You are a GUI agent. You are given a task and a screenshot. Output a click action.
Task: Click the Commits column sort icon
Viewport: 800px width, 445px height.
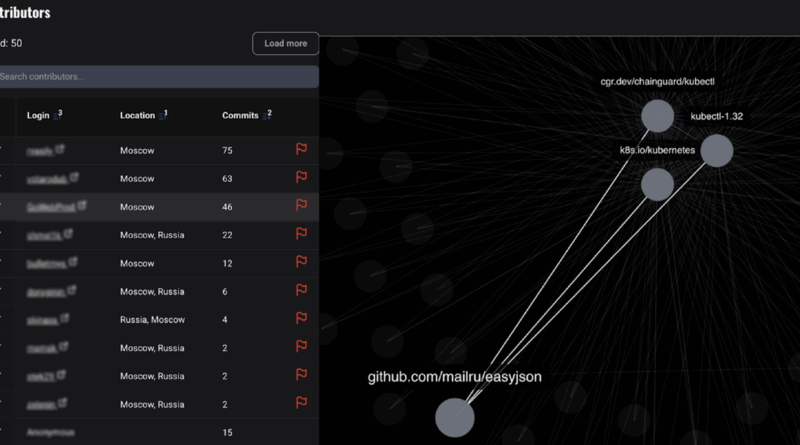(267, 115)
